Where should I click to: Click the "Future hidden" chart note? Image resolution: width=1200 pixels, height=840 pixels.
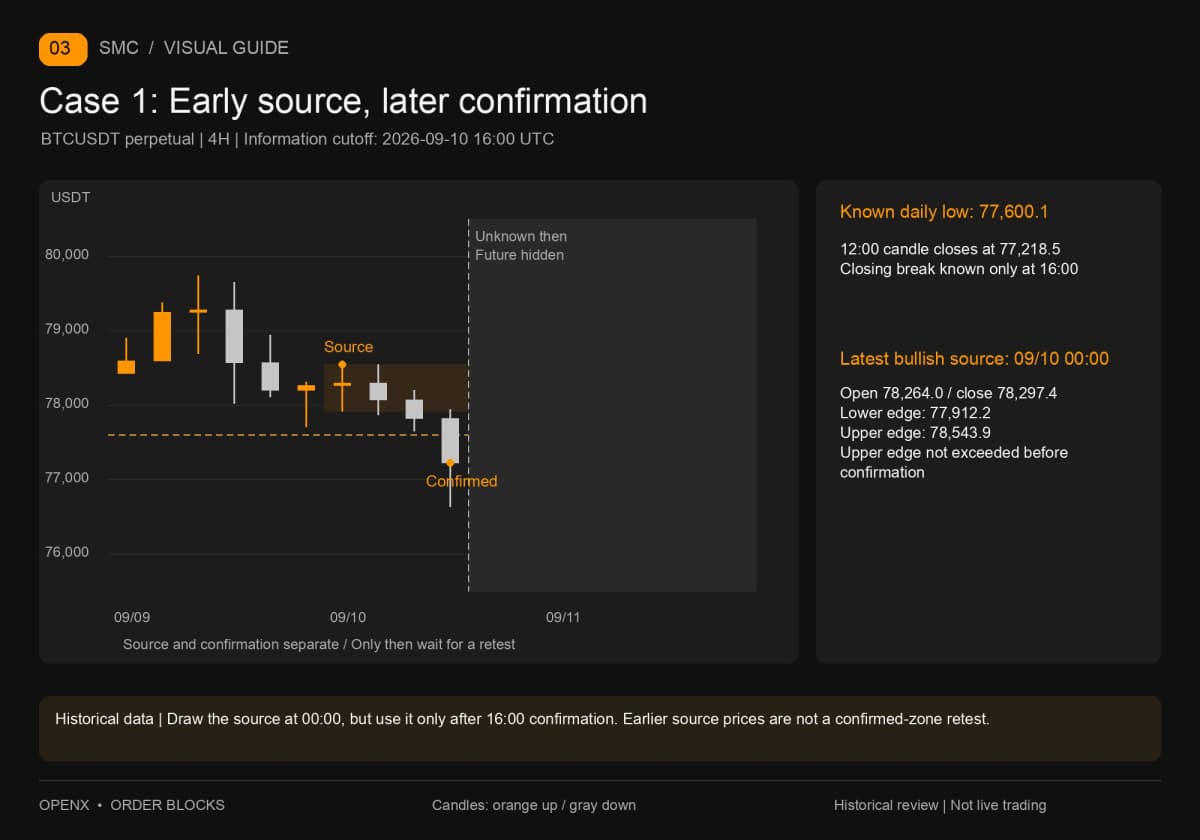[519, 255]
